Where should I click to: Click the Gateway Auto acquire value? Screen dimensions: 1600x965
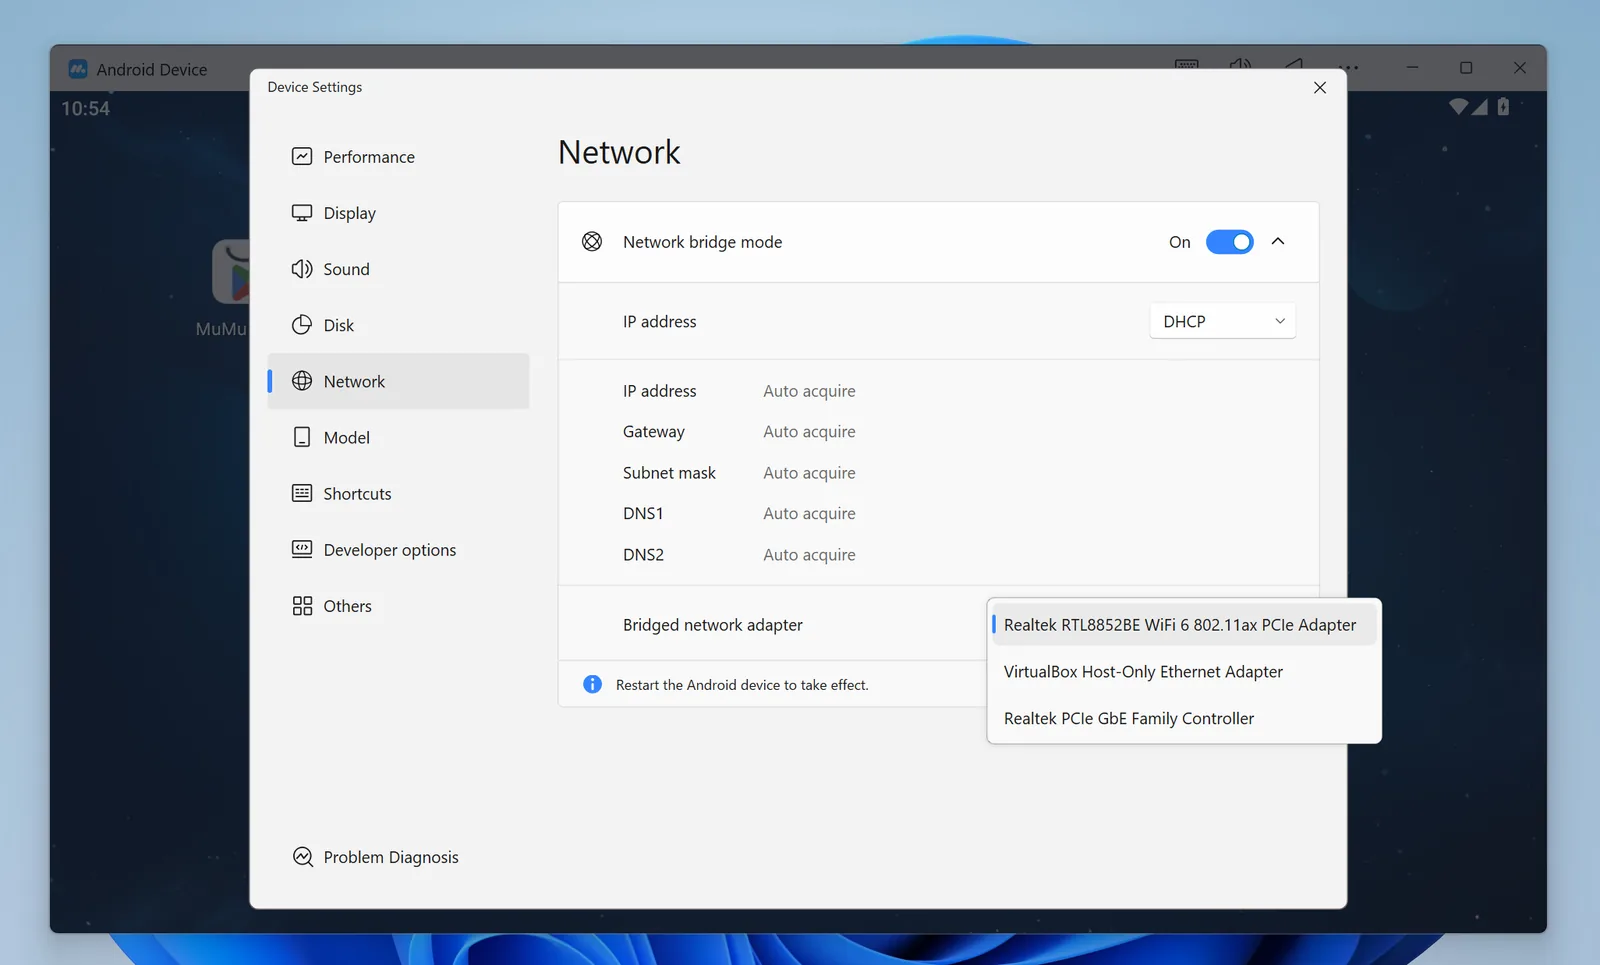coord(809,432)
